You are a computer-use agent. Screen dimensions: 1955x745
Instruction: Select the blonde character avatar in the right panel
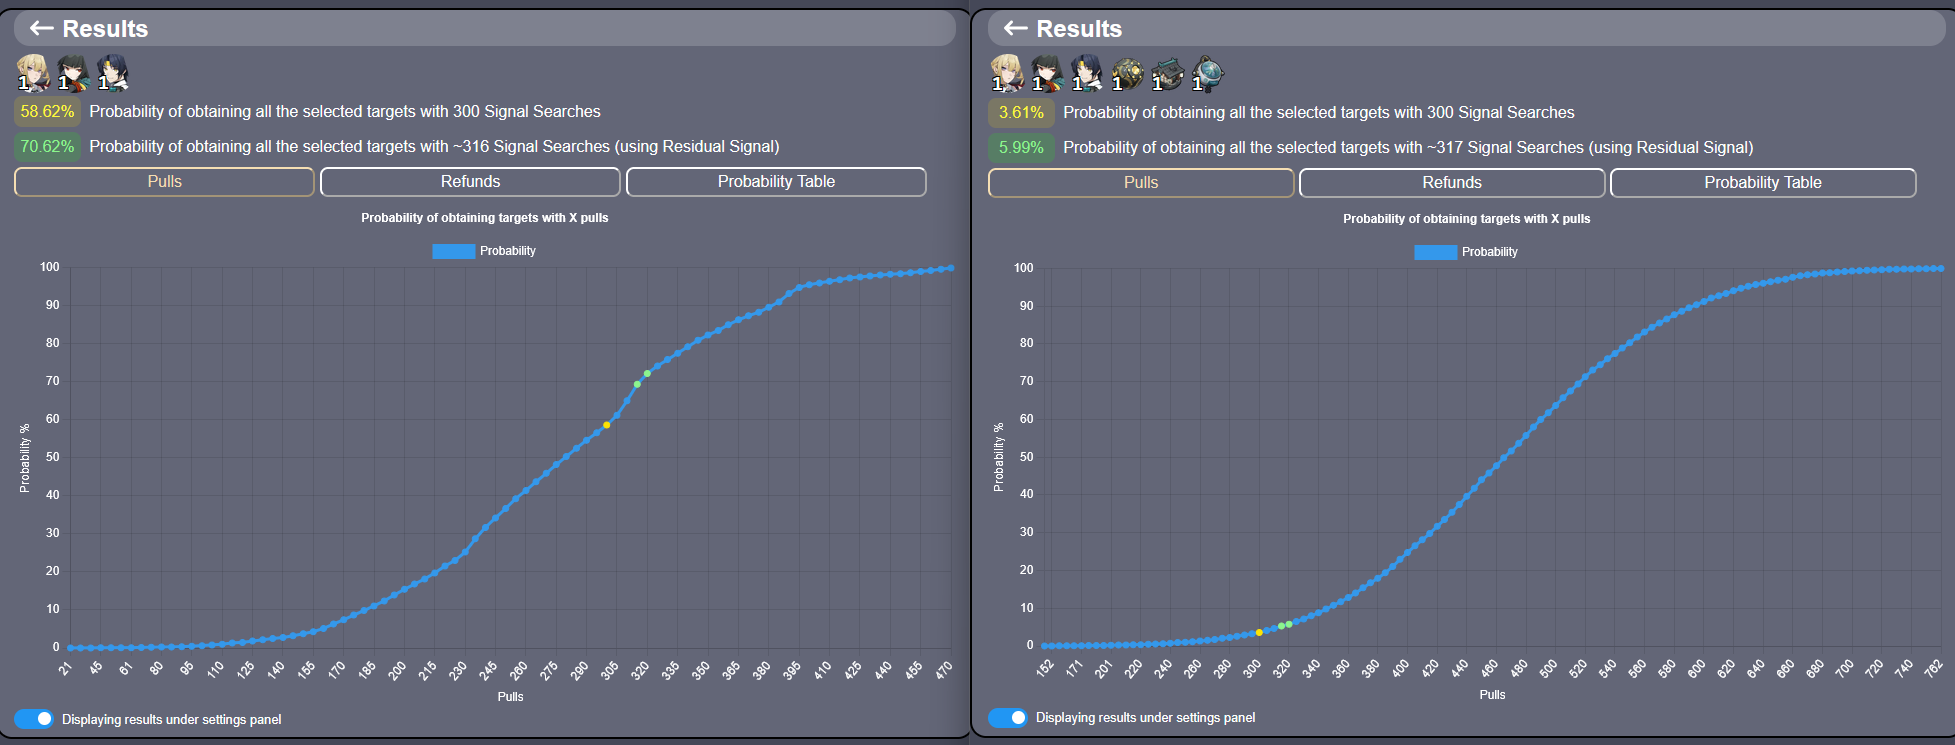click(x=1007, y=73)
